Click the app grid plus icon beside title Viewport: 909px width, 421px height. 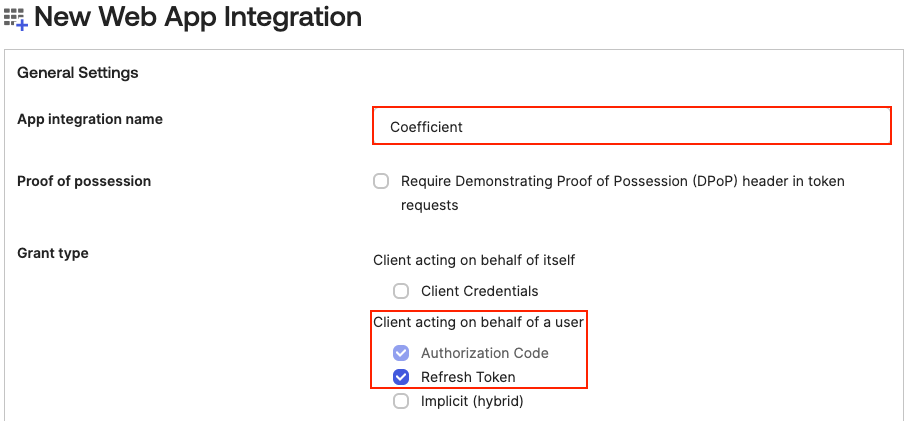pos(16,19)
